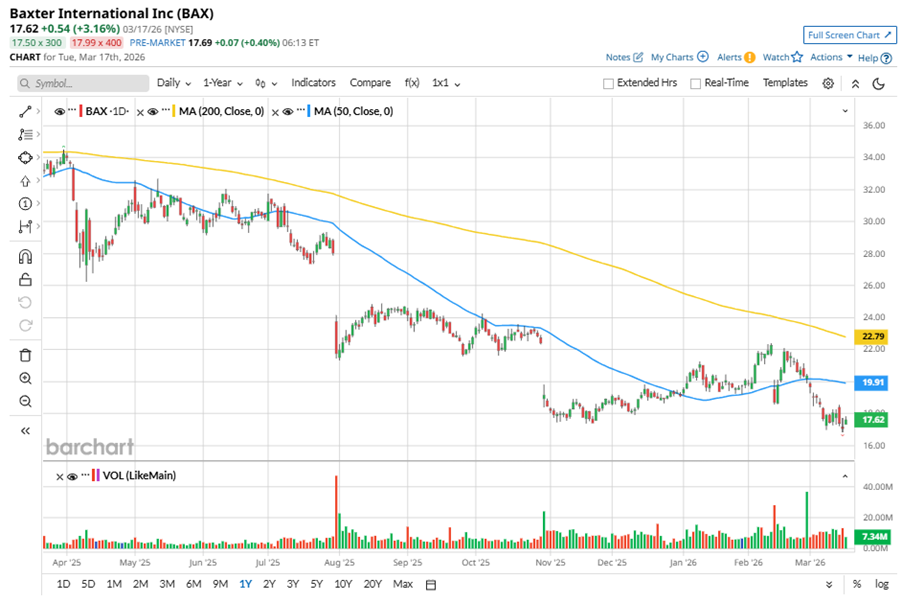The image size is (902, 602).
Task: Undo the last chart action
Action: click(25, 303)
